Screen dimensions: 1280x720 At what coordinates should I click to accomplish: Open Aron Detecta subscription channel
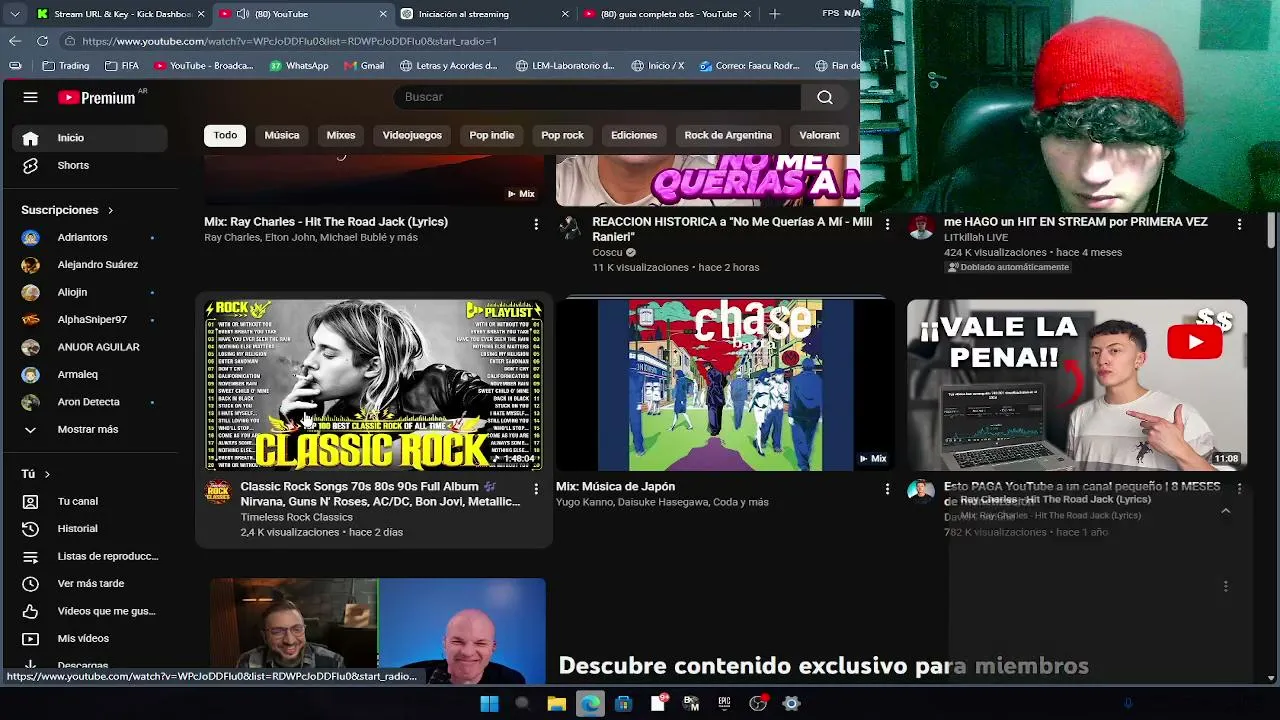click(x=90, y=402)
